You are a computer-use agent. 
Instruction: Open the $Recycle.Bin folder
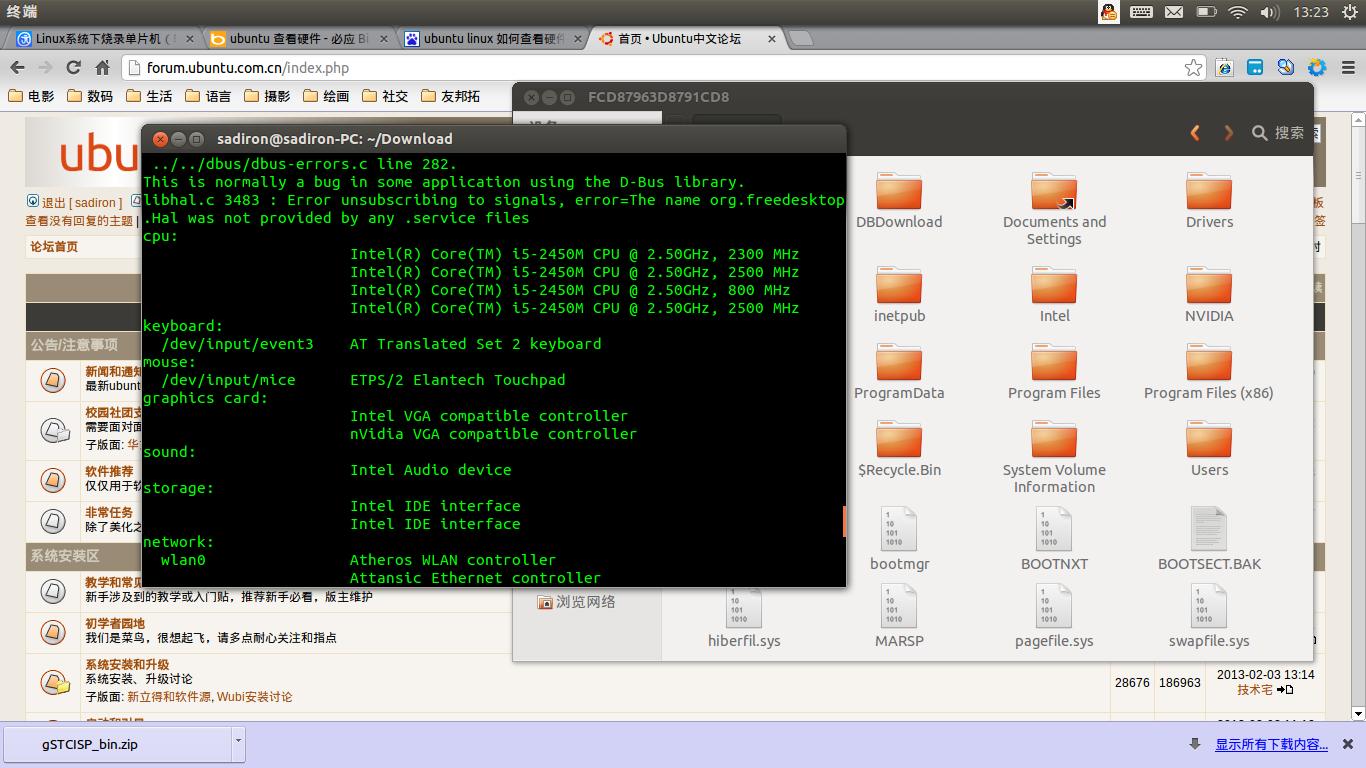899,449
